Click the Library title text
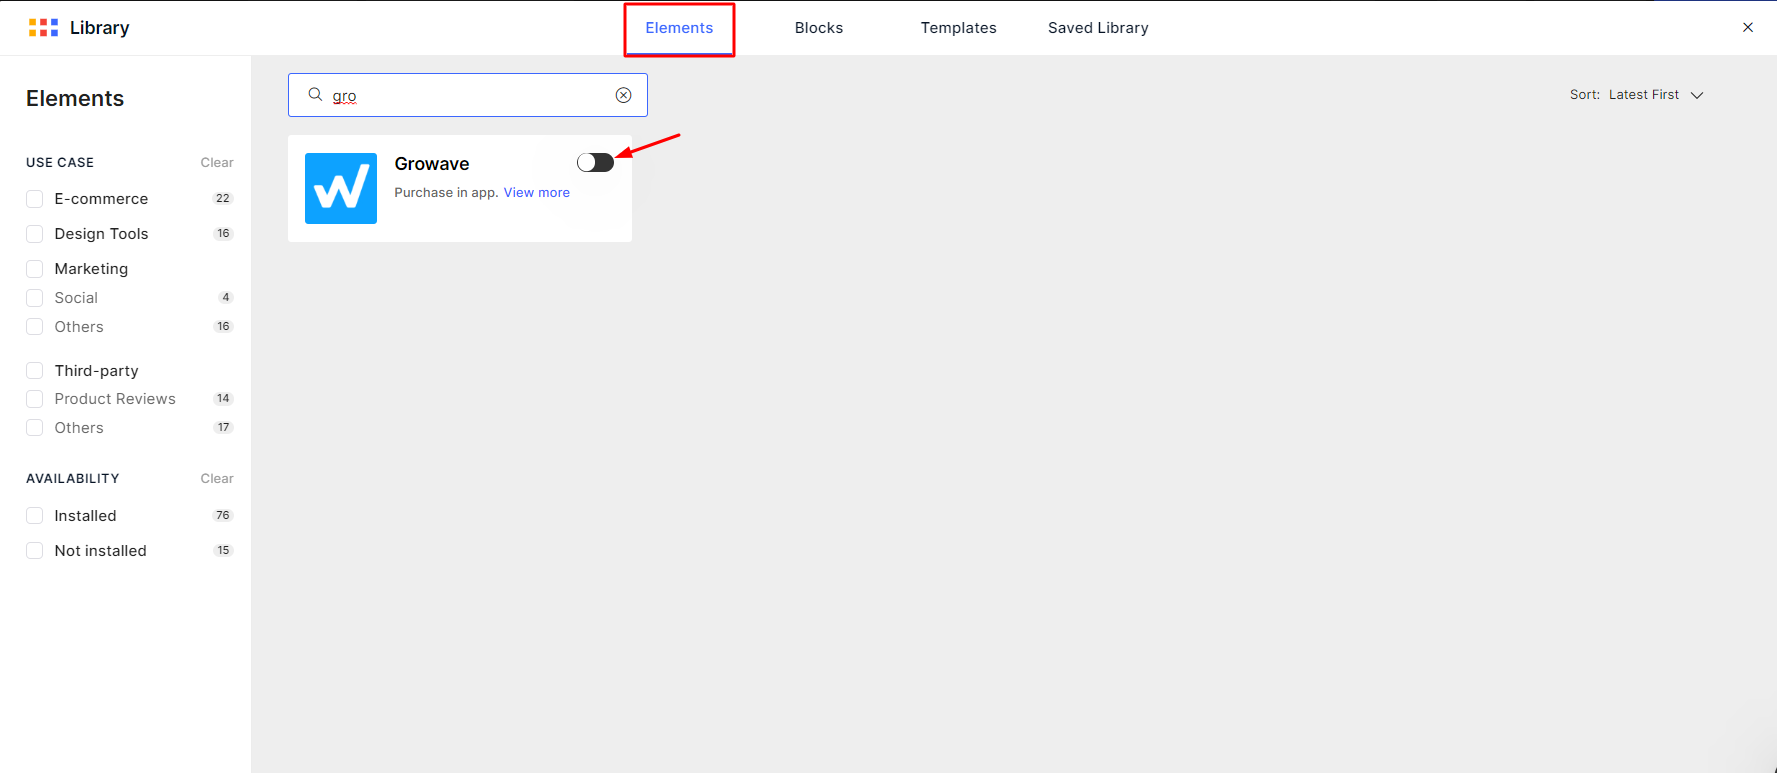Screen dimensions: 1777x773 pos(100,28)
